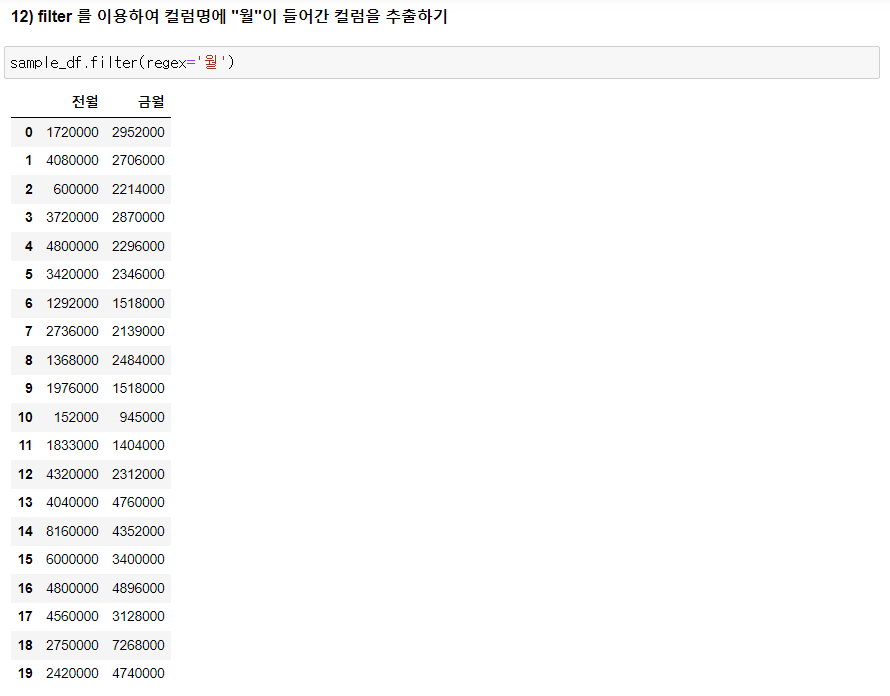Click value 152000 in row 10
Screen dimensions: 890x696
coord(76,417)
